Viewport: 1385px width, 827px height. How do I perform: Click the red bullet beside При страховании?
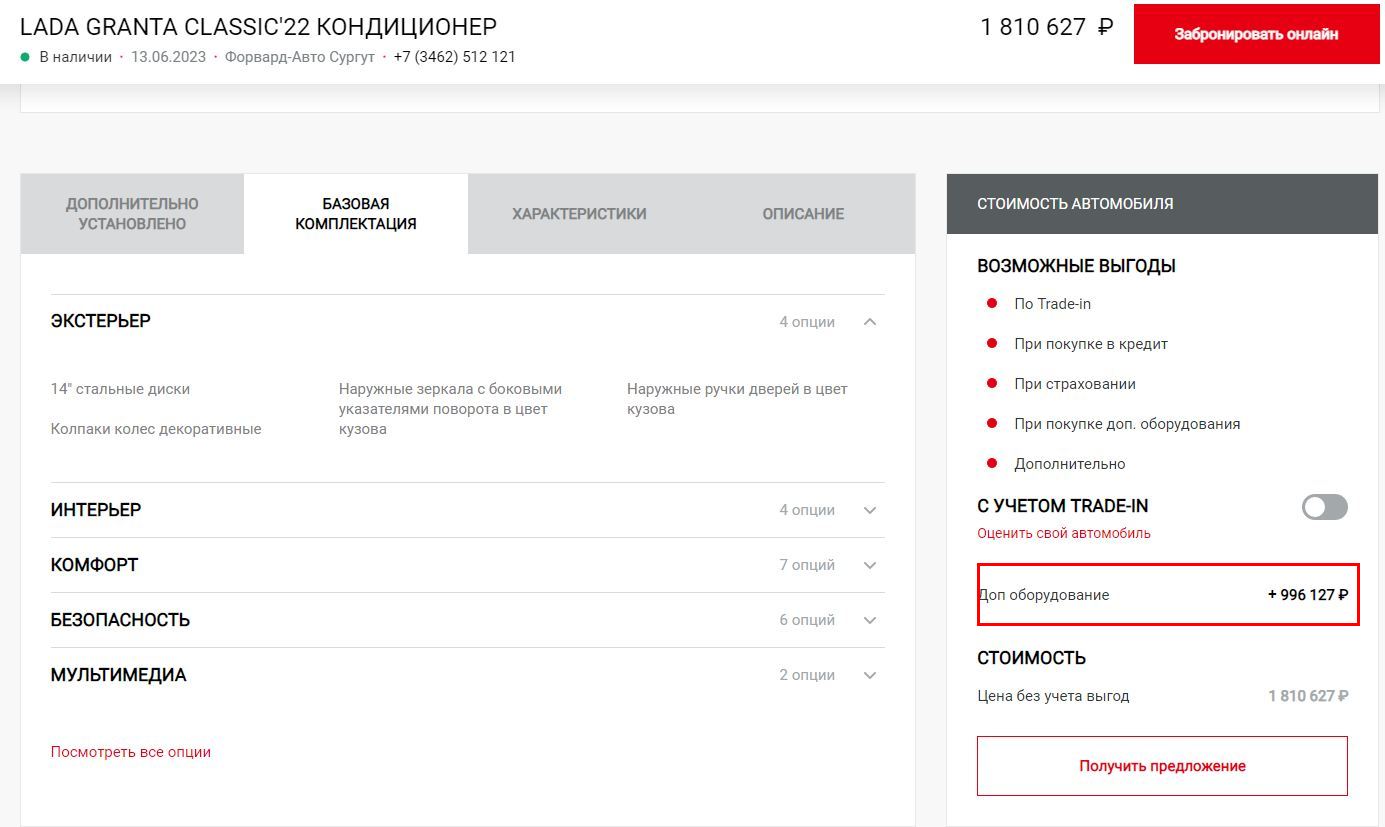[x=992, y=383]
